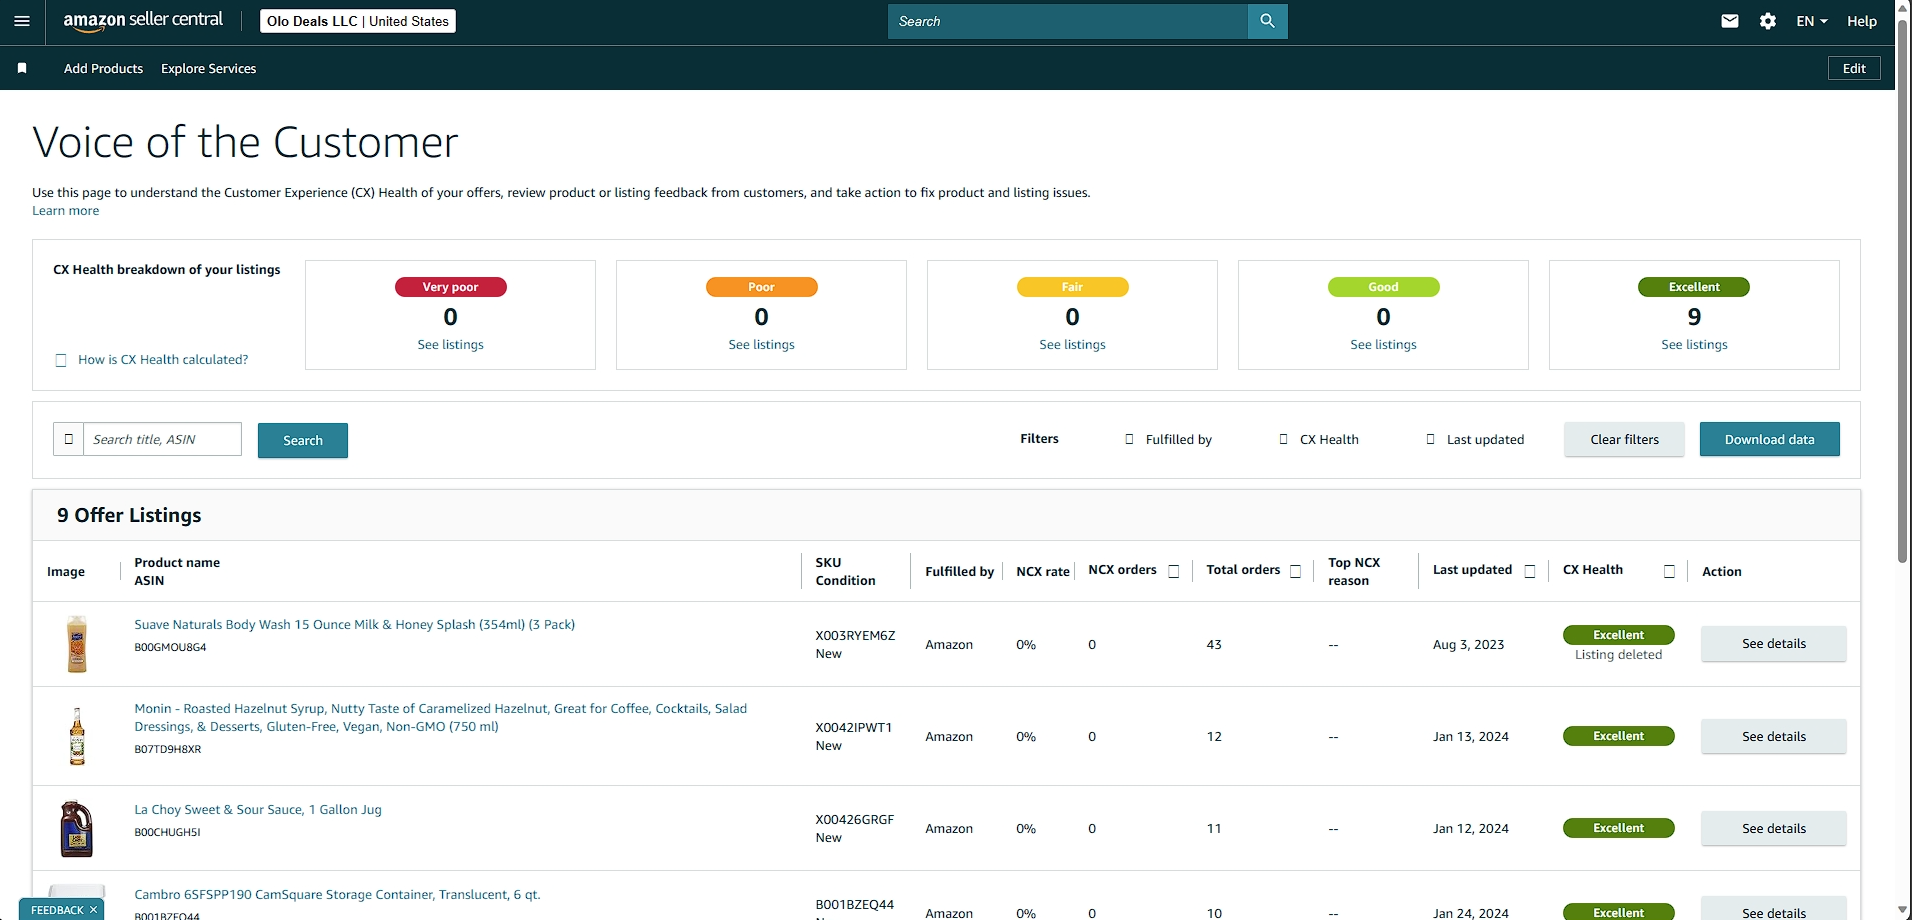This screenshot has height=920, width=1912.
Task: See listings under Excellent
Action: 1694,345
